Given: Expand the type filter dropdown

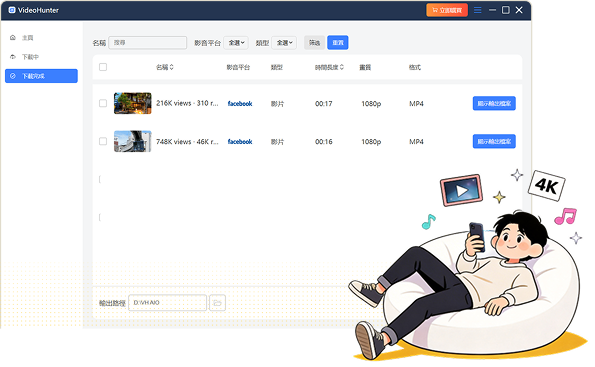Looking at the screenshot, I should [284, 43].
